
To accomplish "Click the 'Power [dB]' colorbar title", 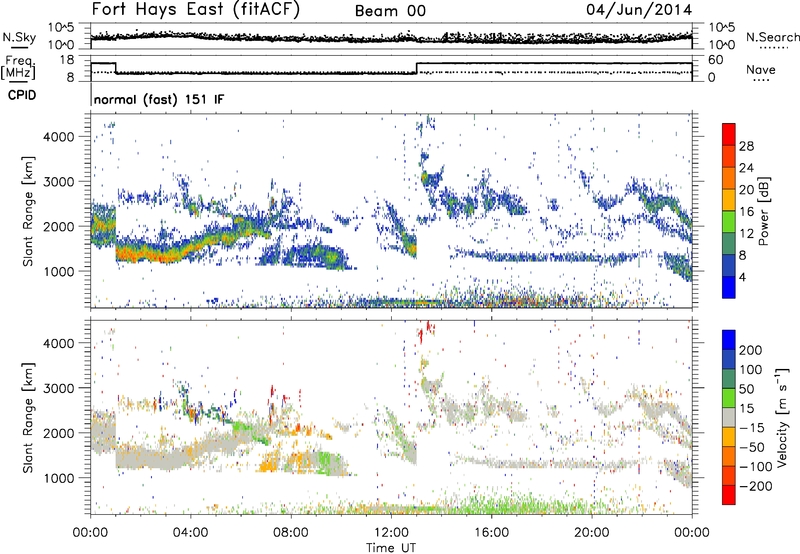I will coord(764,211).
